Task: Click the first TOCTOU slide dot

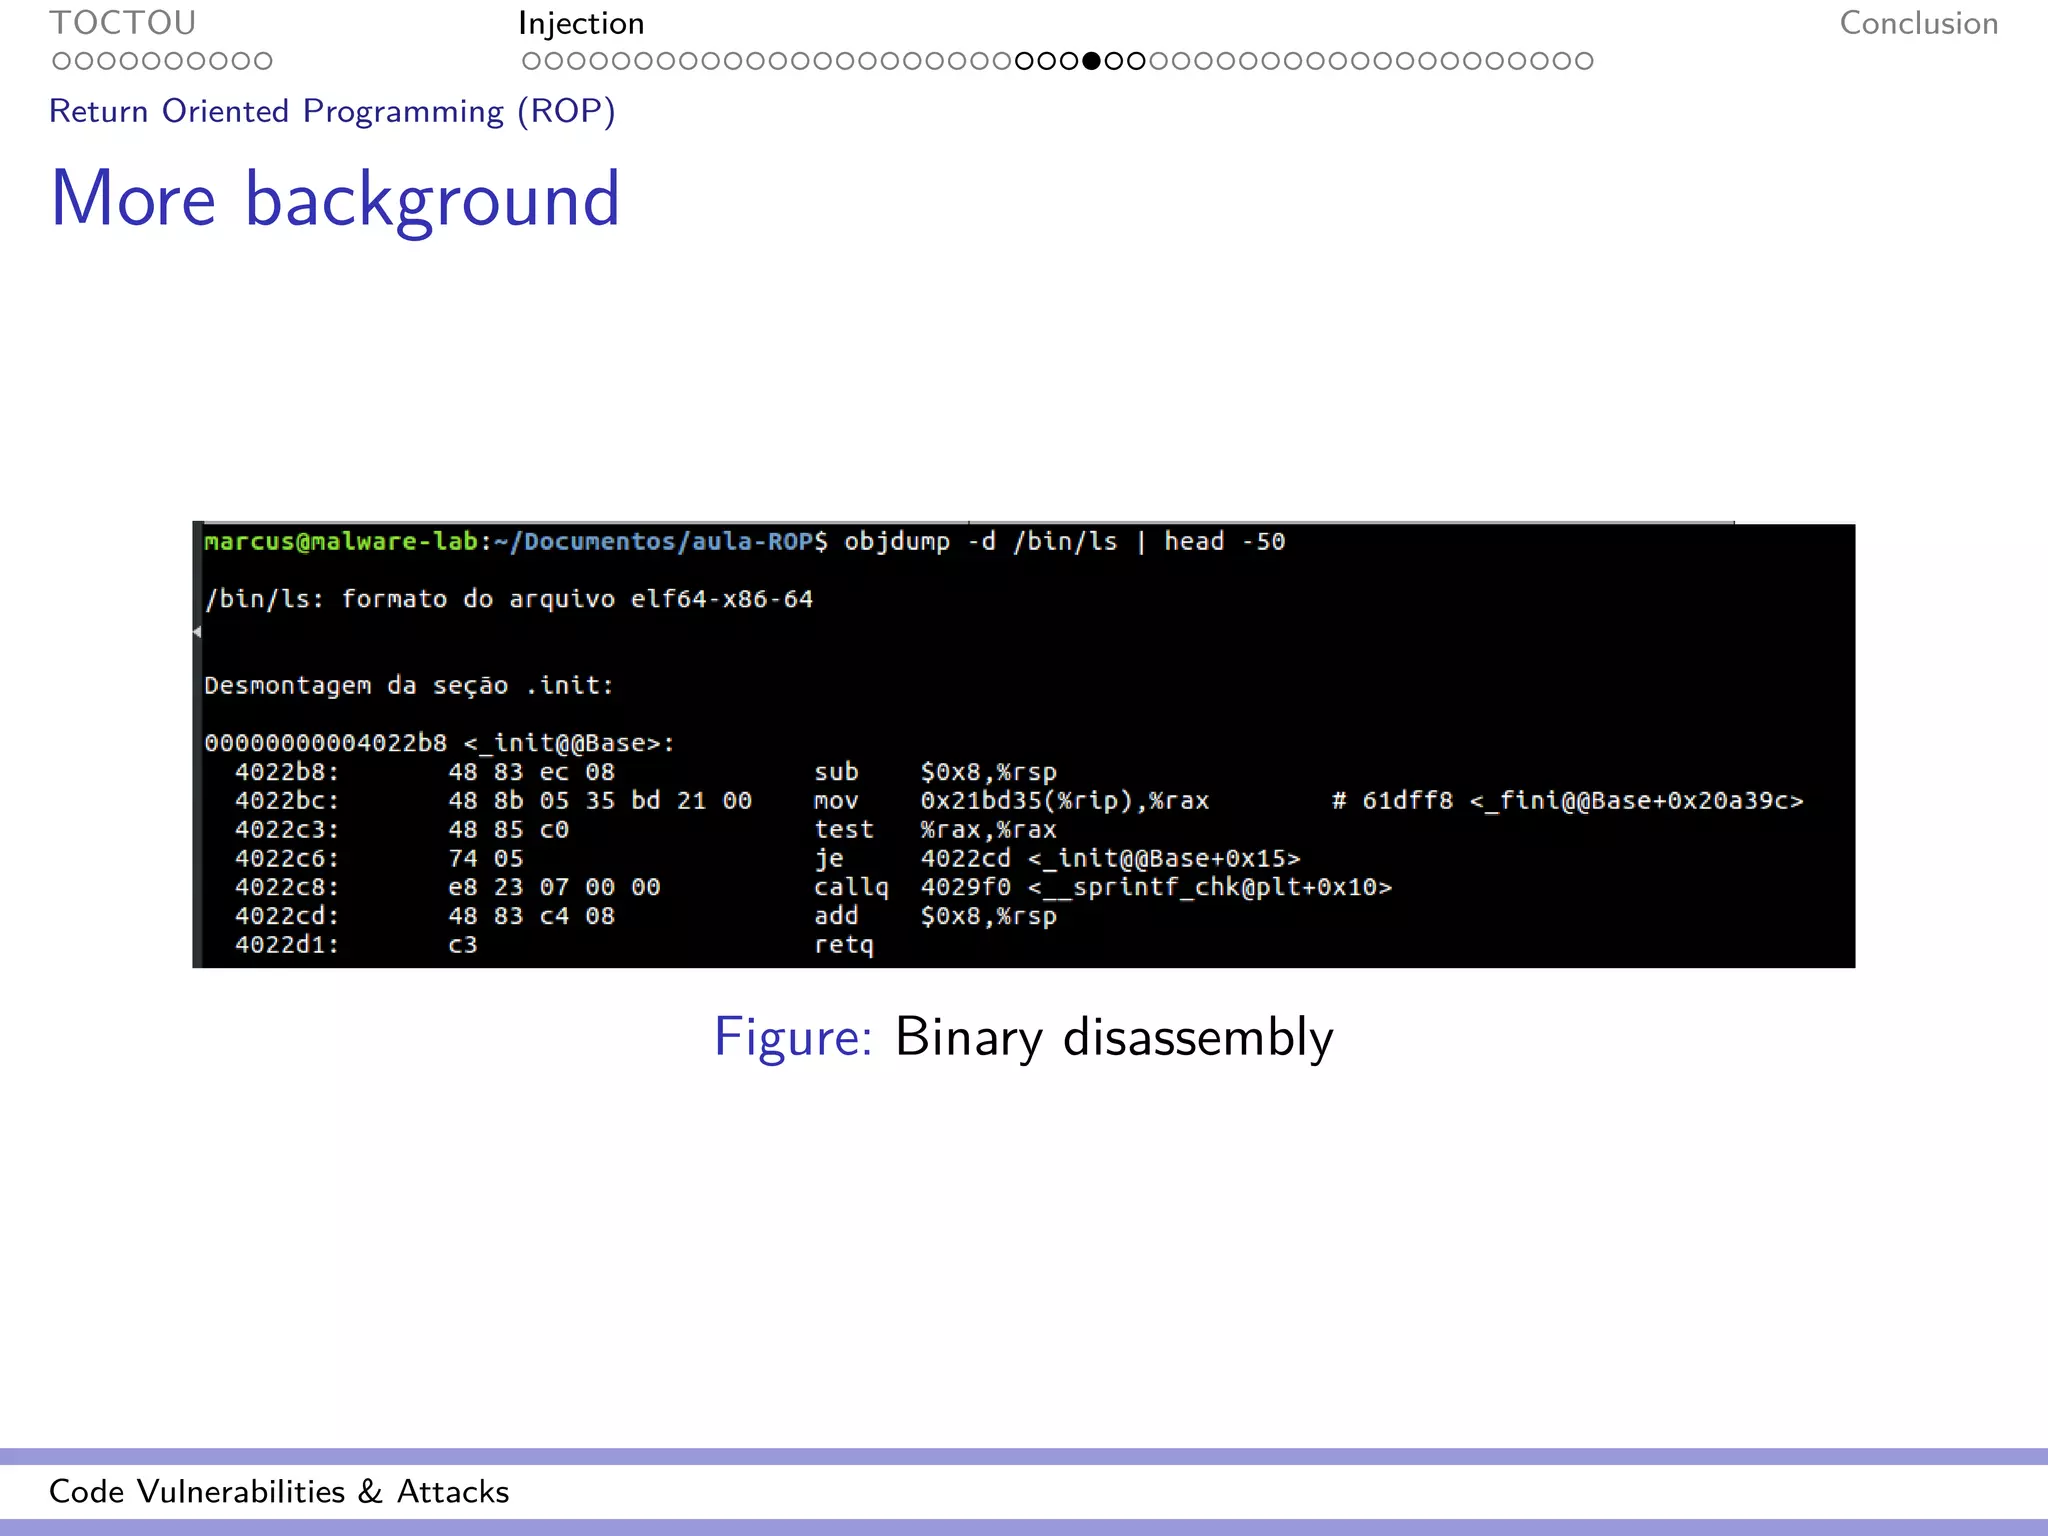Action: tap(61, 61)
